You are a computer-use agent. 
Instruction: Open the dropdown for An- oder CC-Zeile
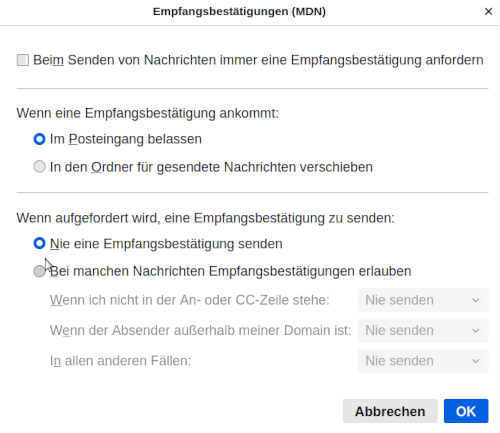click(x=423, y=300)
